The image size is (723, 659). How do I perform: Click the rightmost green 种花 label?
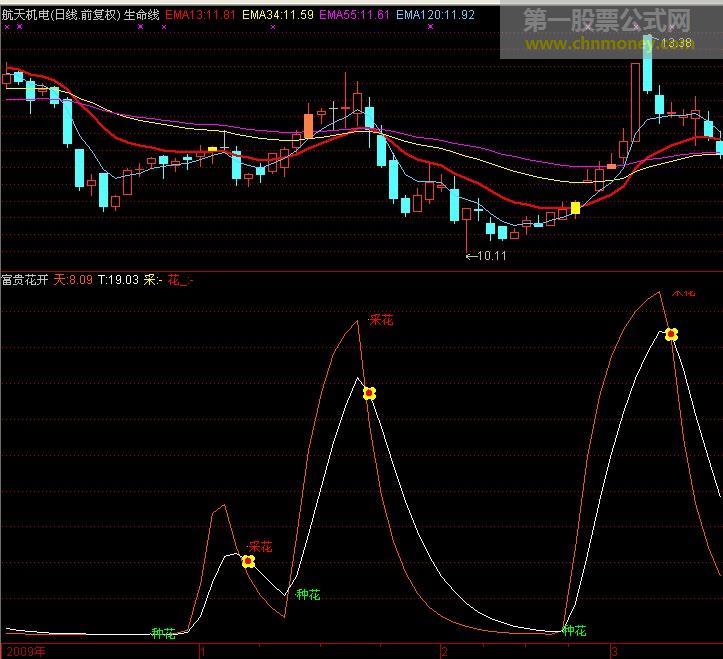click(x=575, y=630)
